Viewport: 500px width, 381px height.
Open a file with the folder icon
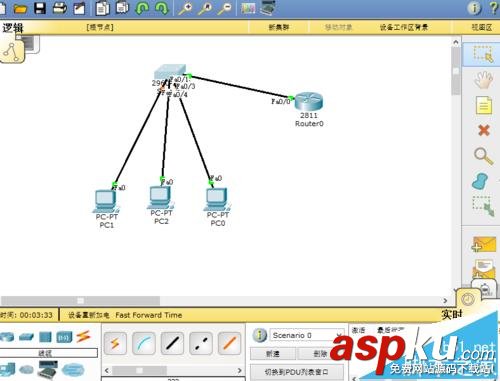coord(20,8)
